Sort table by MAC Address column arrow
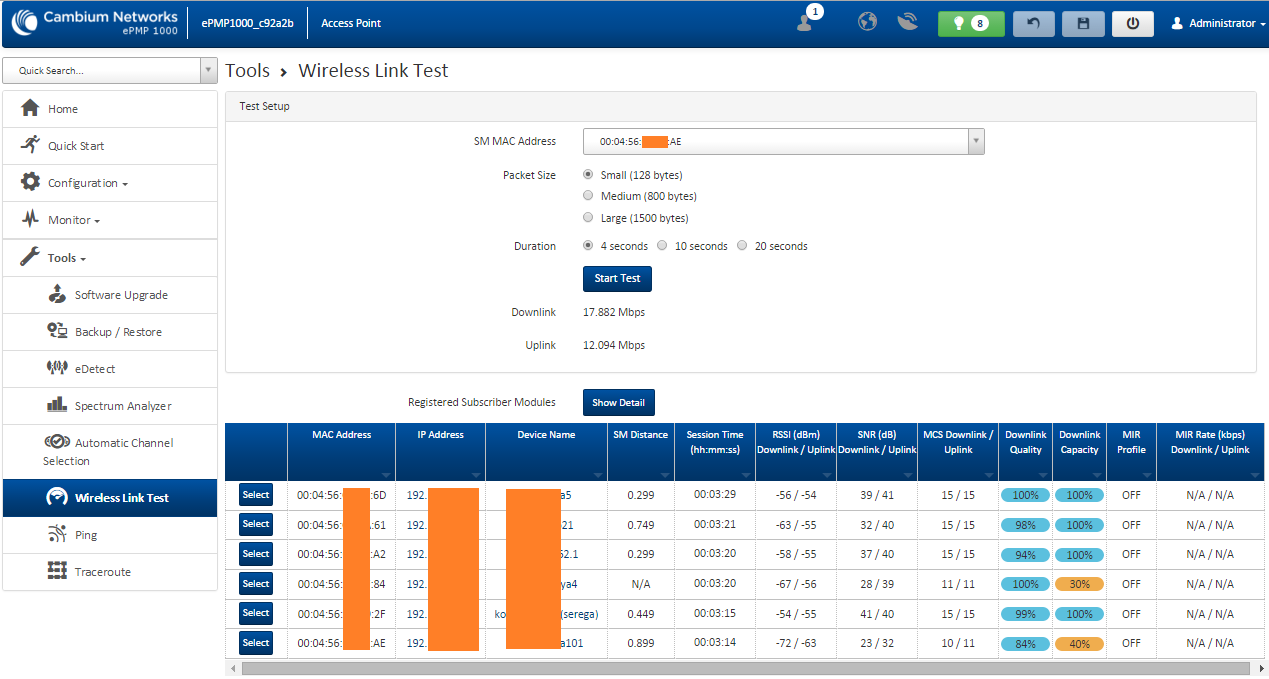The height and width of the screenshot is (679, 1269). click(x=387, y=475)
